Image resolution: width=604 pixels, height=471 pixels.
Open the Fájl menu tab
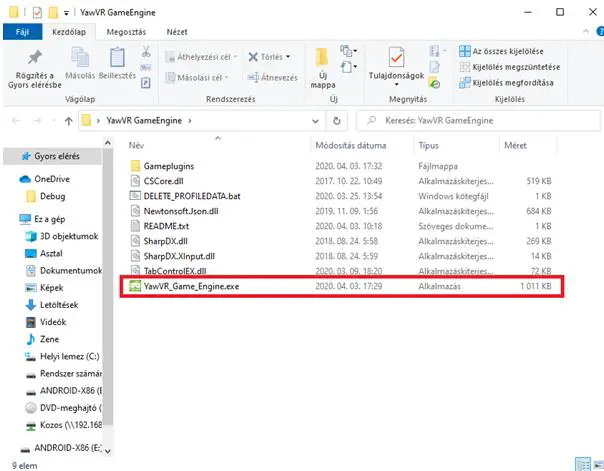click(x=22, y=32)
